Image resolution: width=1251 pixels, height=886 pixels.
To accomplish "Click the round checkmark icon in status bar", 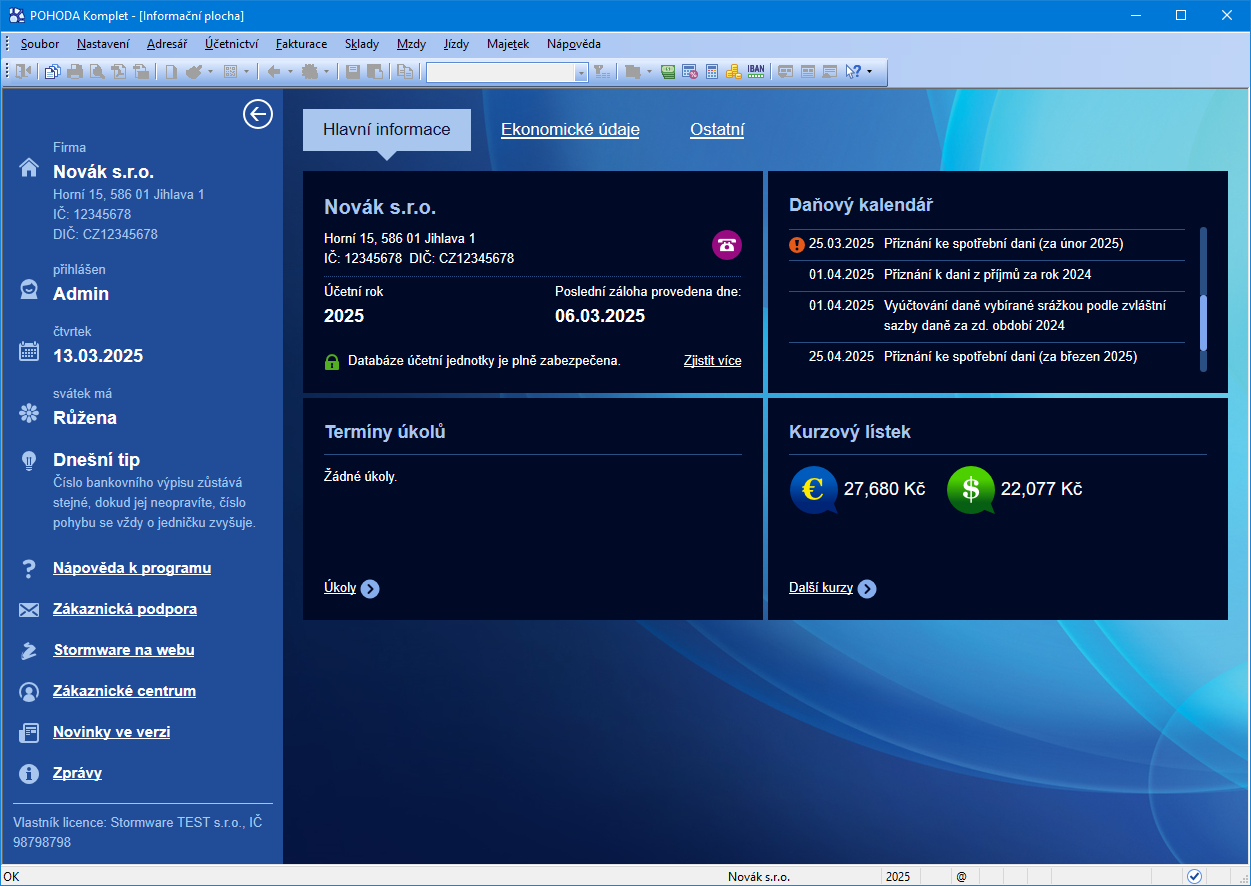I will point(1194,877).
